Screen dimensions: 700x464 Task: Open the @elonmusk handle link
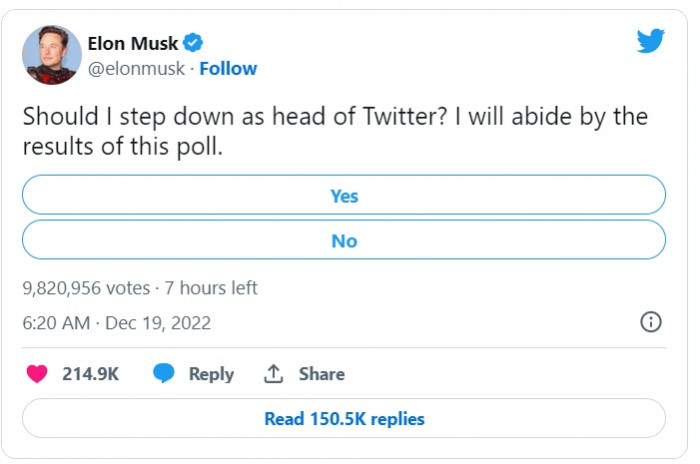click(138, 69)
